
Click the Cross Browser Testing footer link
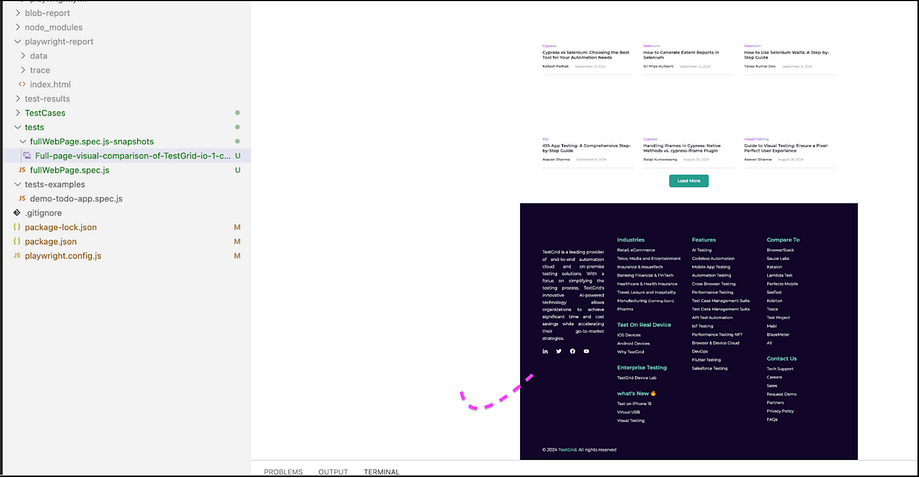(x=713, y=284)
